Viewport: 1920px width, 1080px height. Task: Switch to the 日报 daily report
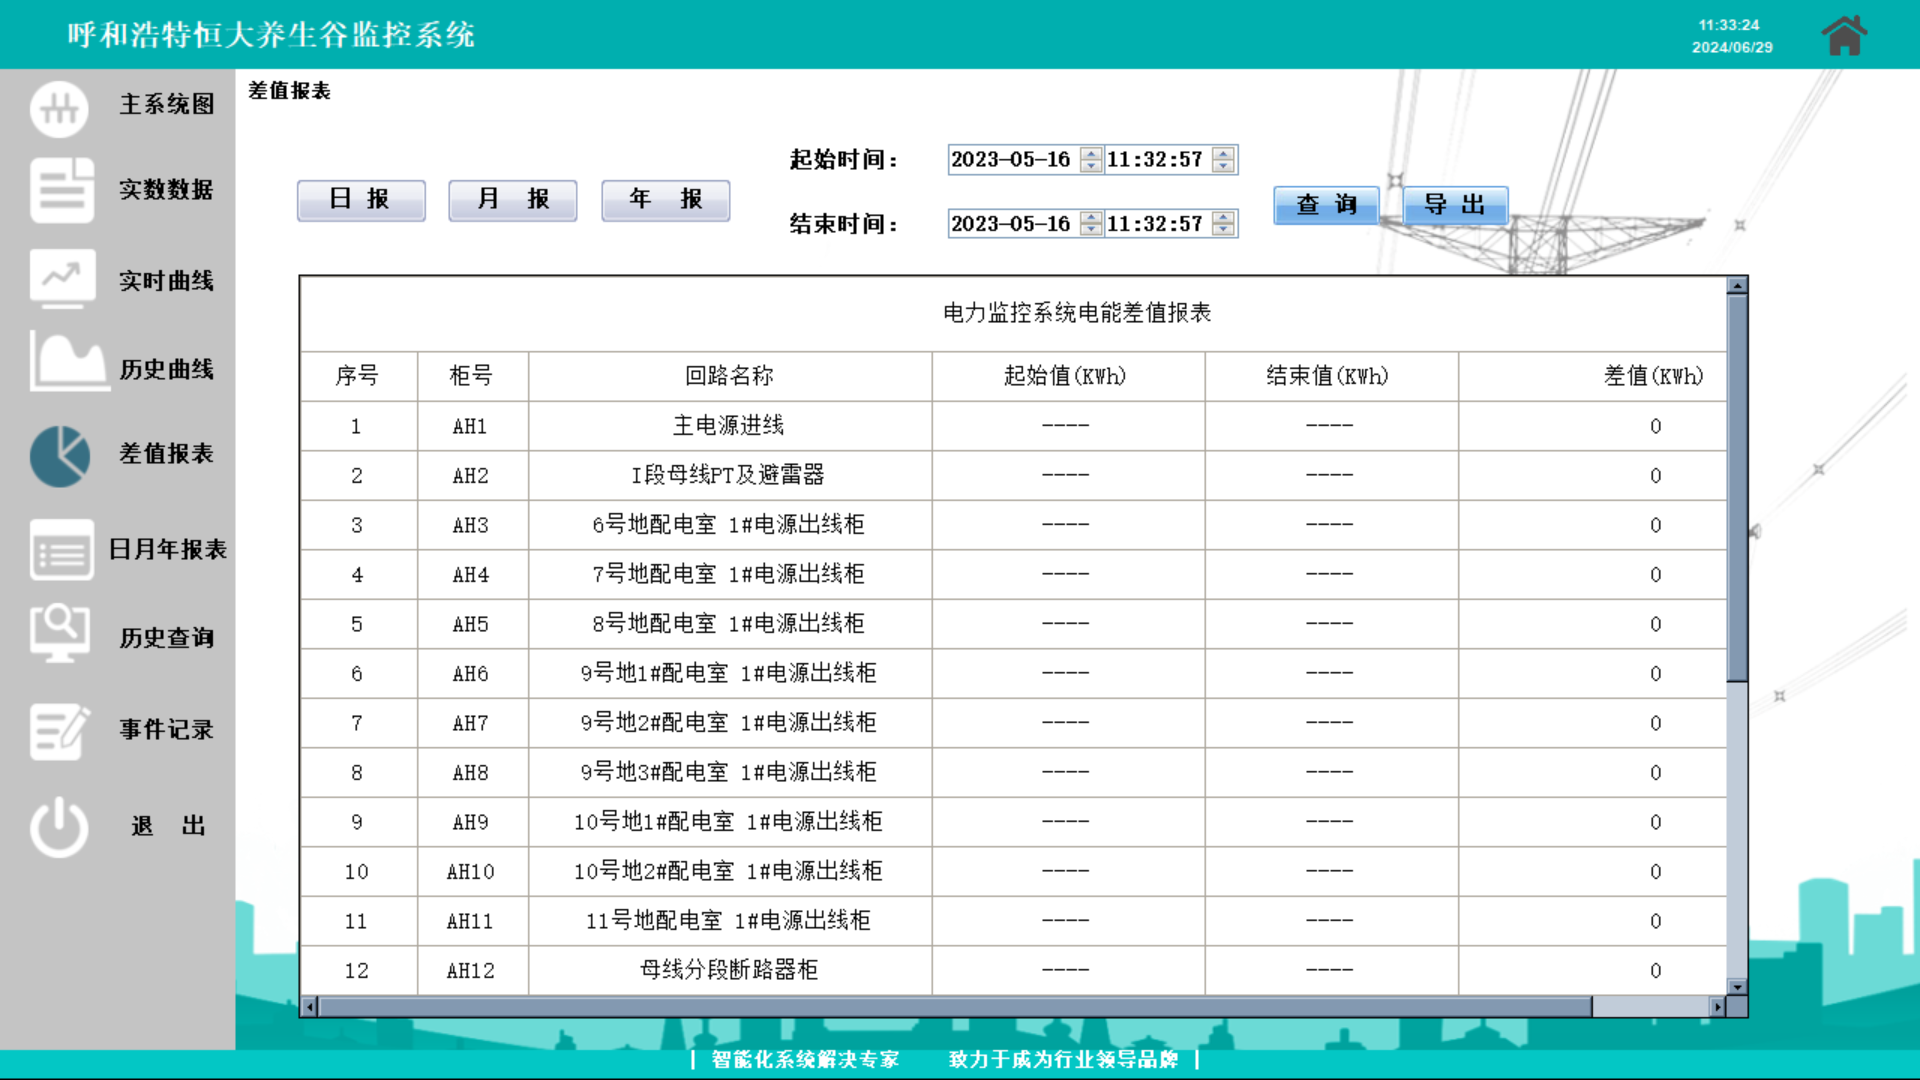pyautogui.click(x=360, y=200)
